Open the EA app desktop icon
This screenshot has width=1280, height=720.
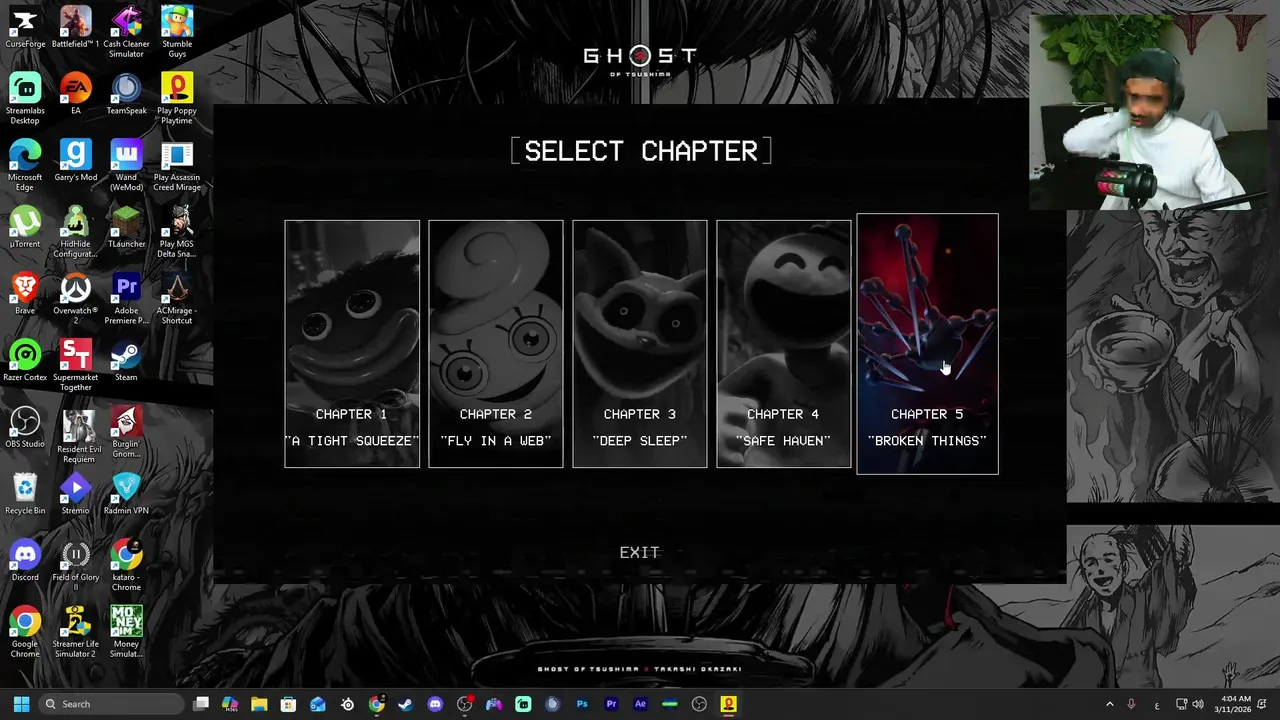click(75, 94)
